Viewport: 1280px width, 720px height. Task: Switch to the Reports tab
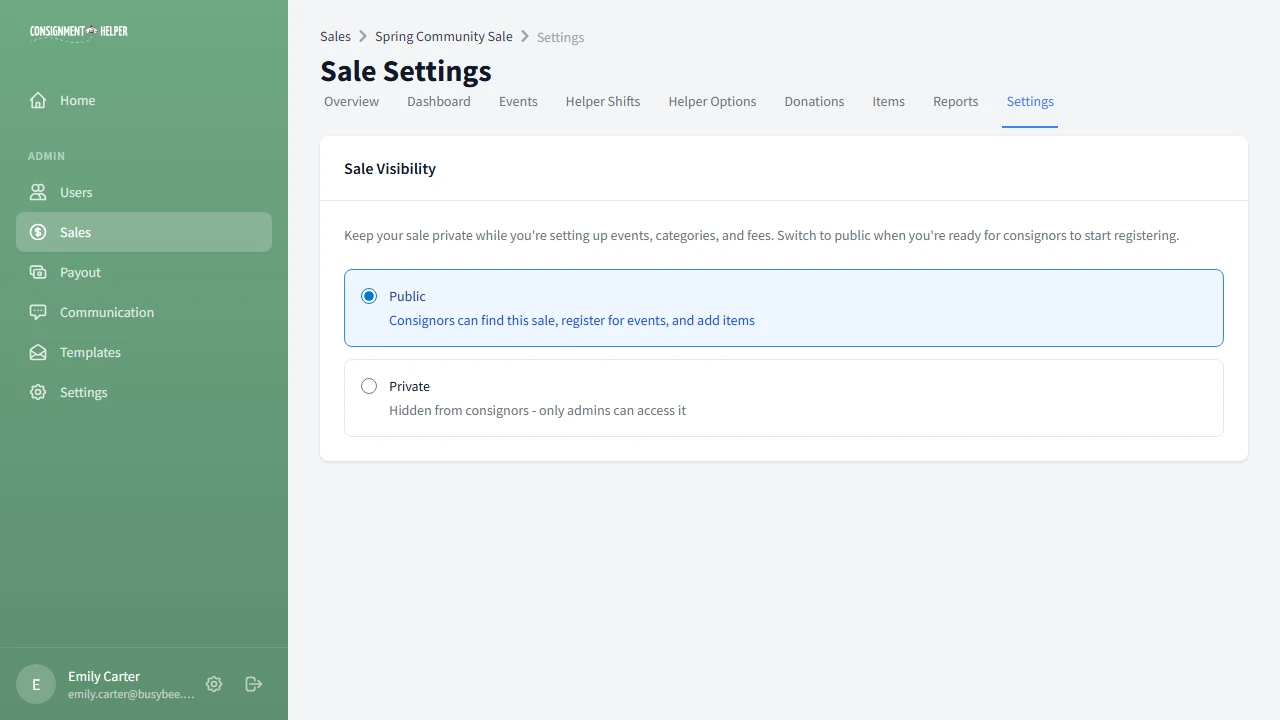point(955,101)
